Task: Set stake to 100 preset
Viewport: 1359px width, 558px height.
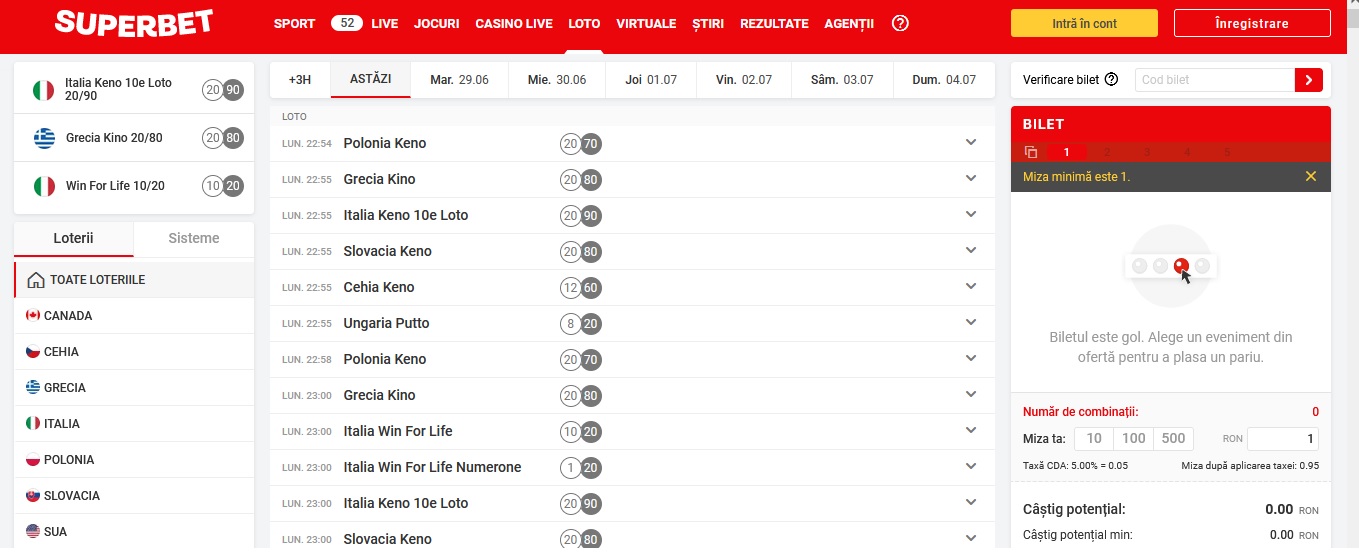Action: click(x=1134, y=438)
